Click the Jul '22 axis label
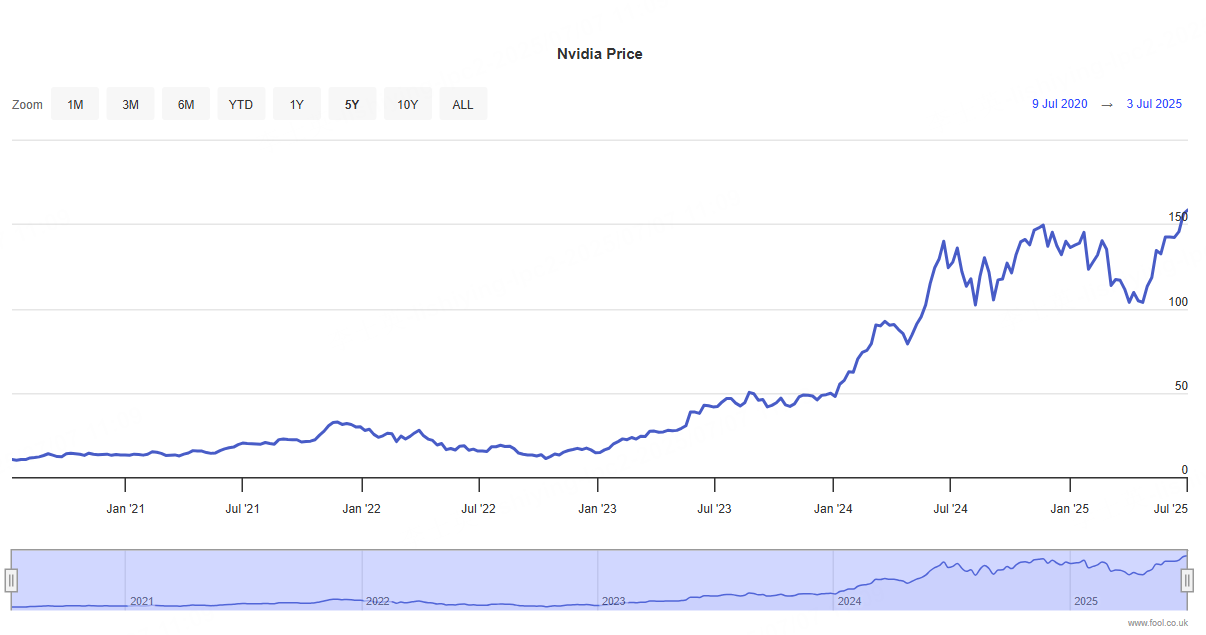The height and width of the screenshot is (635, 1206). (478, 509)
